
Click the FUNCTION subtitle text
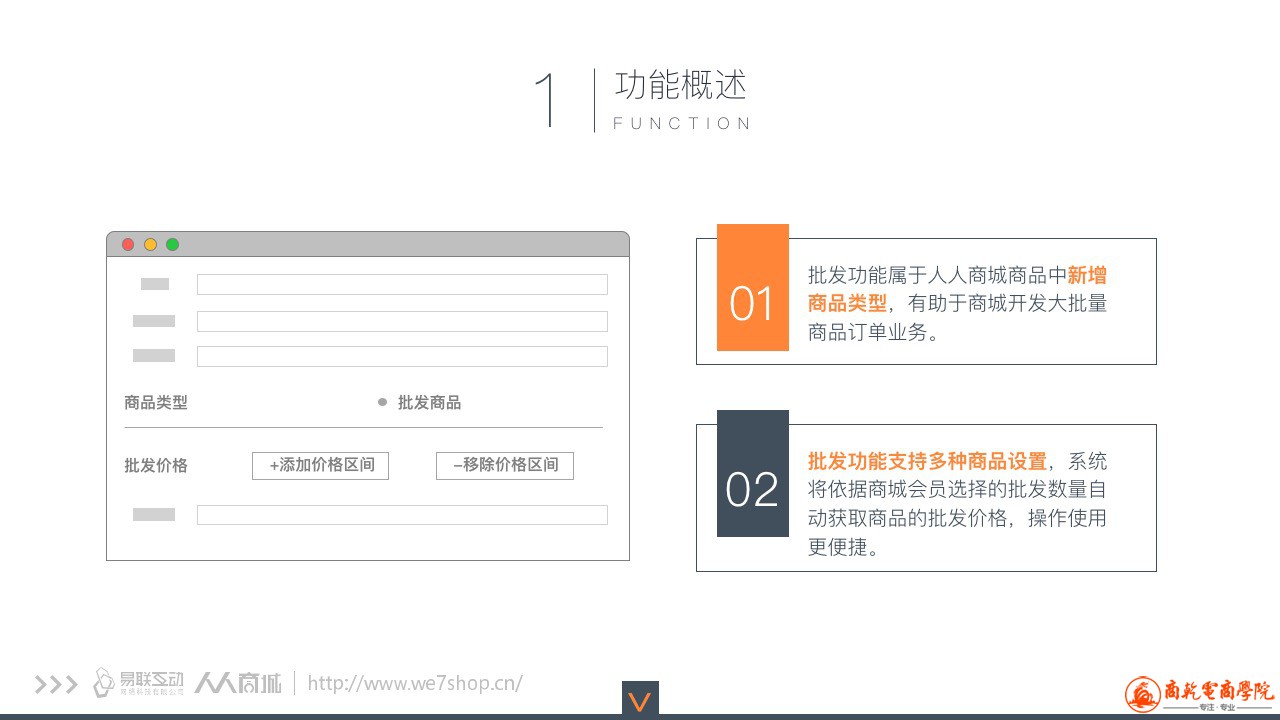tap(681, 123)
